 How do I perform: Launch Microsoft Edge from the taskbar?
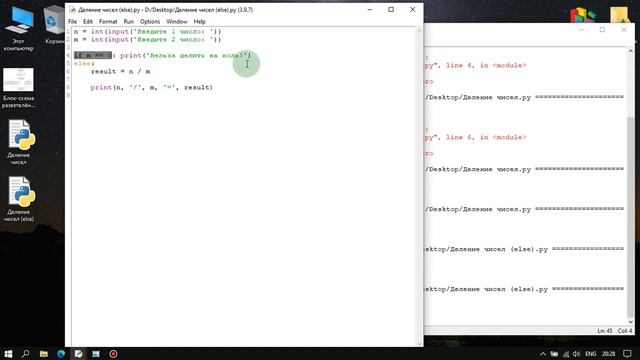(61, 354)
